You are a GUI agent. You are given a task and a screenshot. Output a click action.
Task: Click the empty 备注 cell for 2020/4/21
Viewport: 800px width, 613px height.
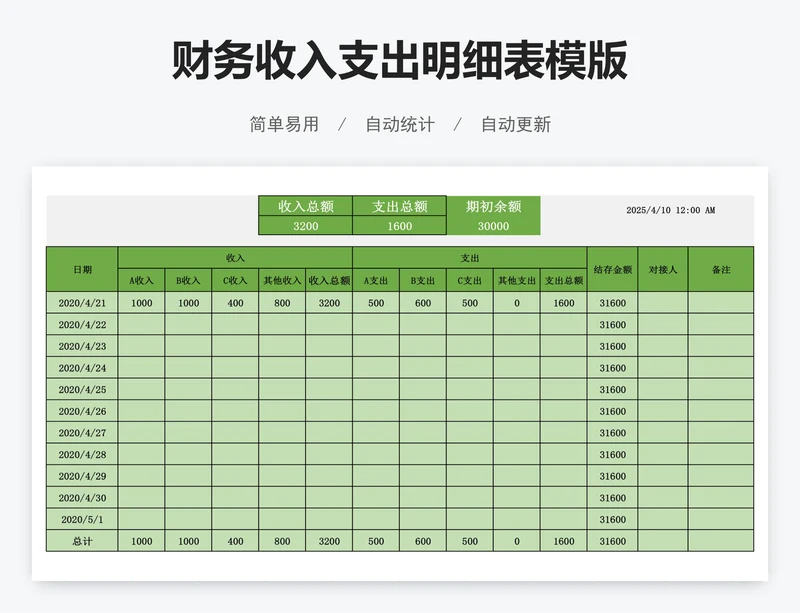click(721, 303)
